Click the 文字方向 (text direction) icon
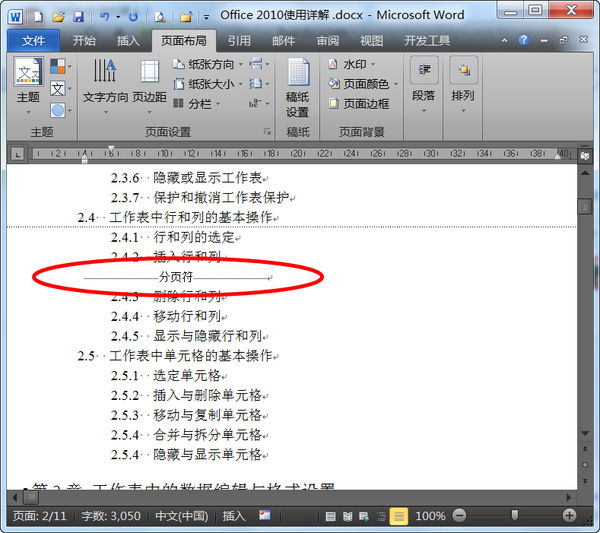Screen dimensions: 600x533 click(x=105, y=86)
